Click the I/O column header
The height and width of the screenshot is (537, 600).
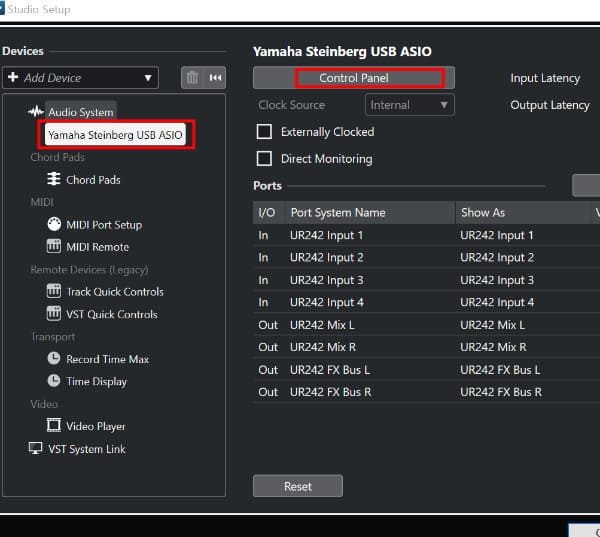click(x=267, y=212)
